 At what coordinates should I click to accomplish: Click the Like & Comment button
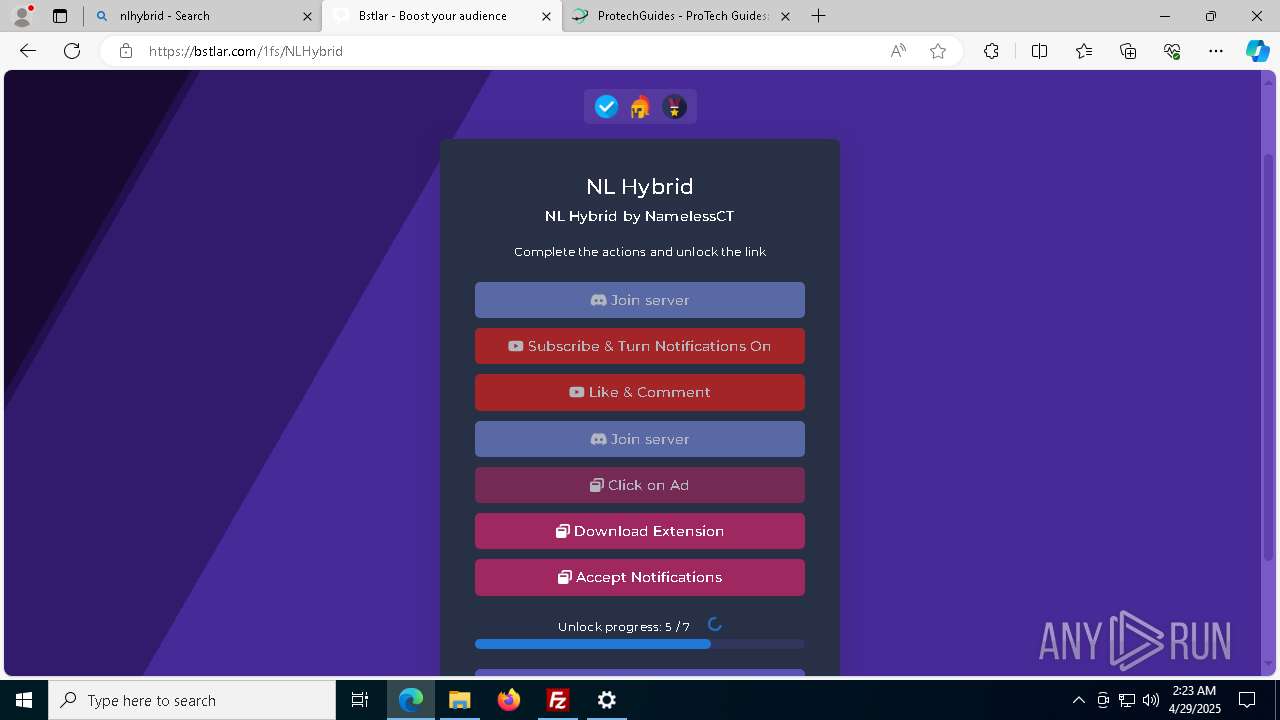(x=640, y=392)
